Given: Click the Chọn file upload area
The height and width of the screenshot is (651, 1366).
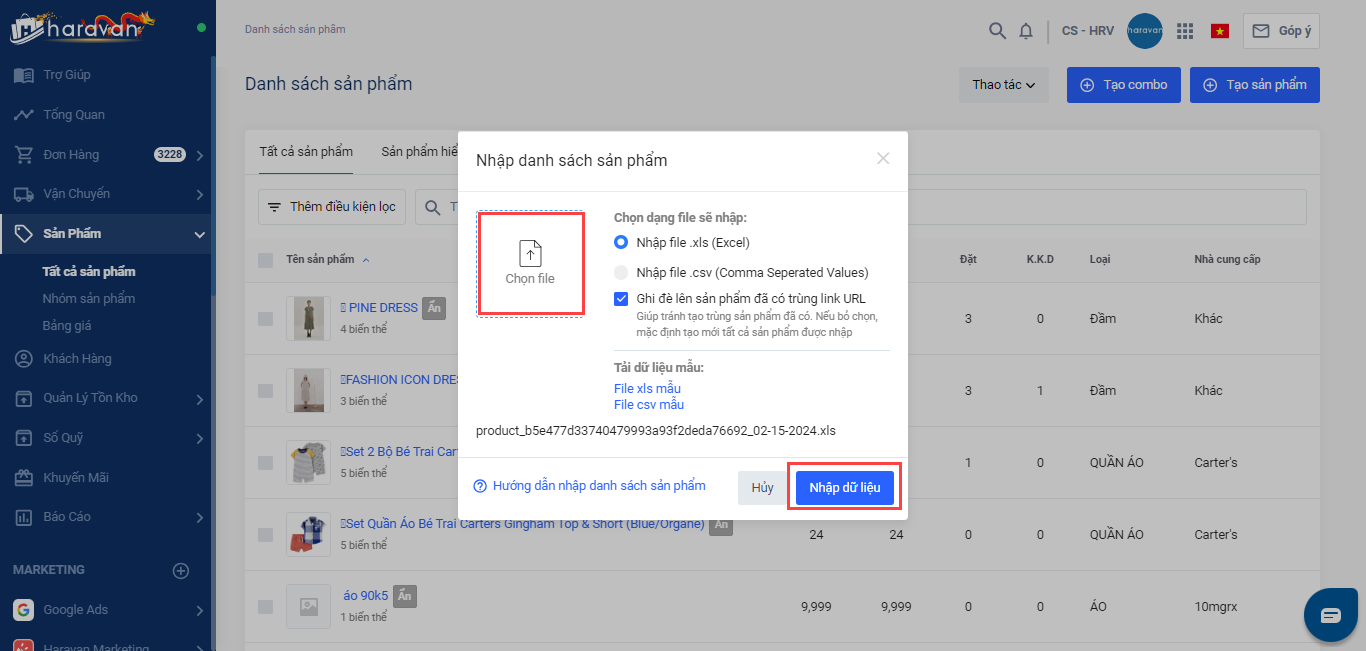Looking at the screenshot, I should point(530,264).
